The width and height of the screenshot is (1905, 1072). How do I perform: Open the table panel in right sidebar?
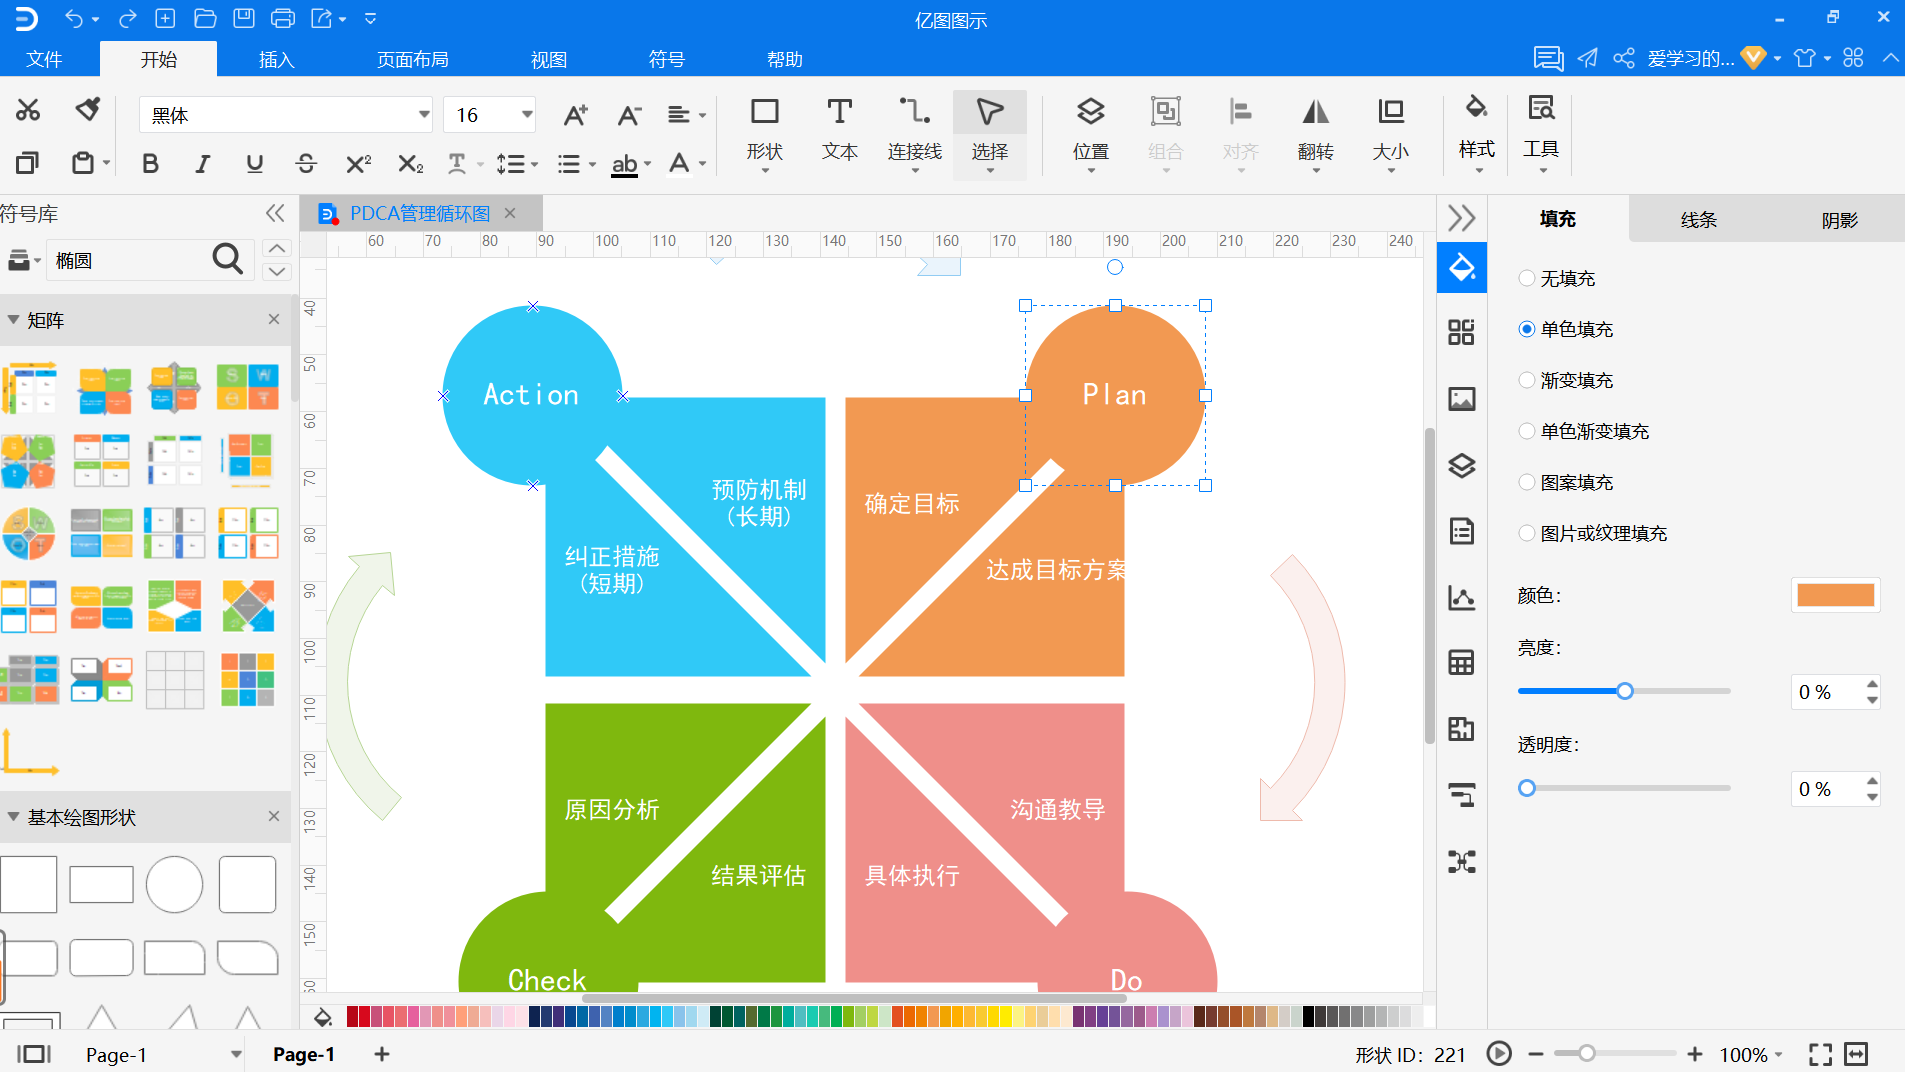[x=1462, y=662]
